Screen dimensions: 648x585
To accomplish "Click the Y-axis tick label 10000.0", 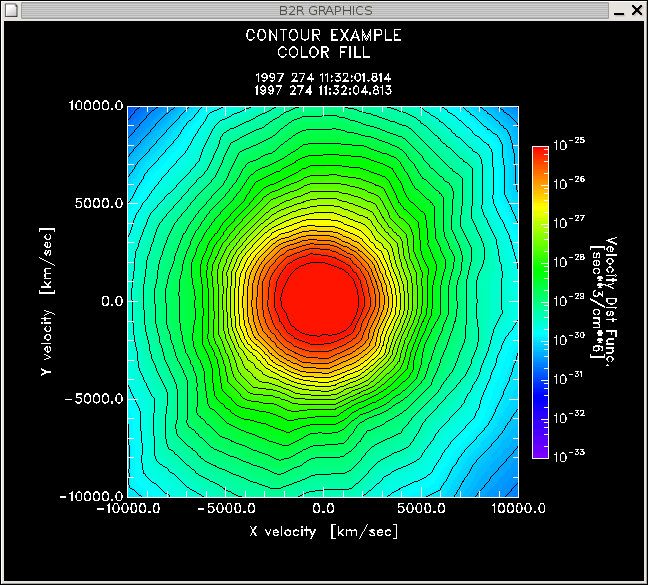I will 96,106.
